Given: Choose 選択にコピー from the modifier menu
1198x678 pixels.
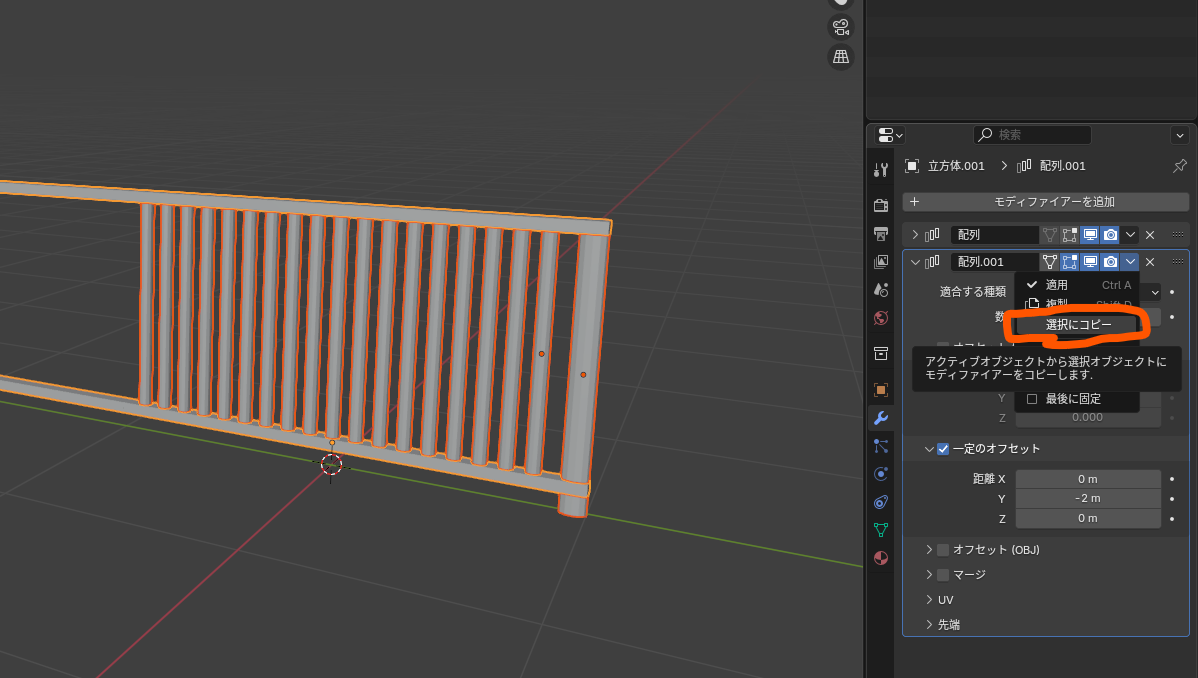Looking at the screenshot, I should point(1078,325).
